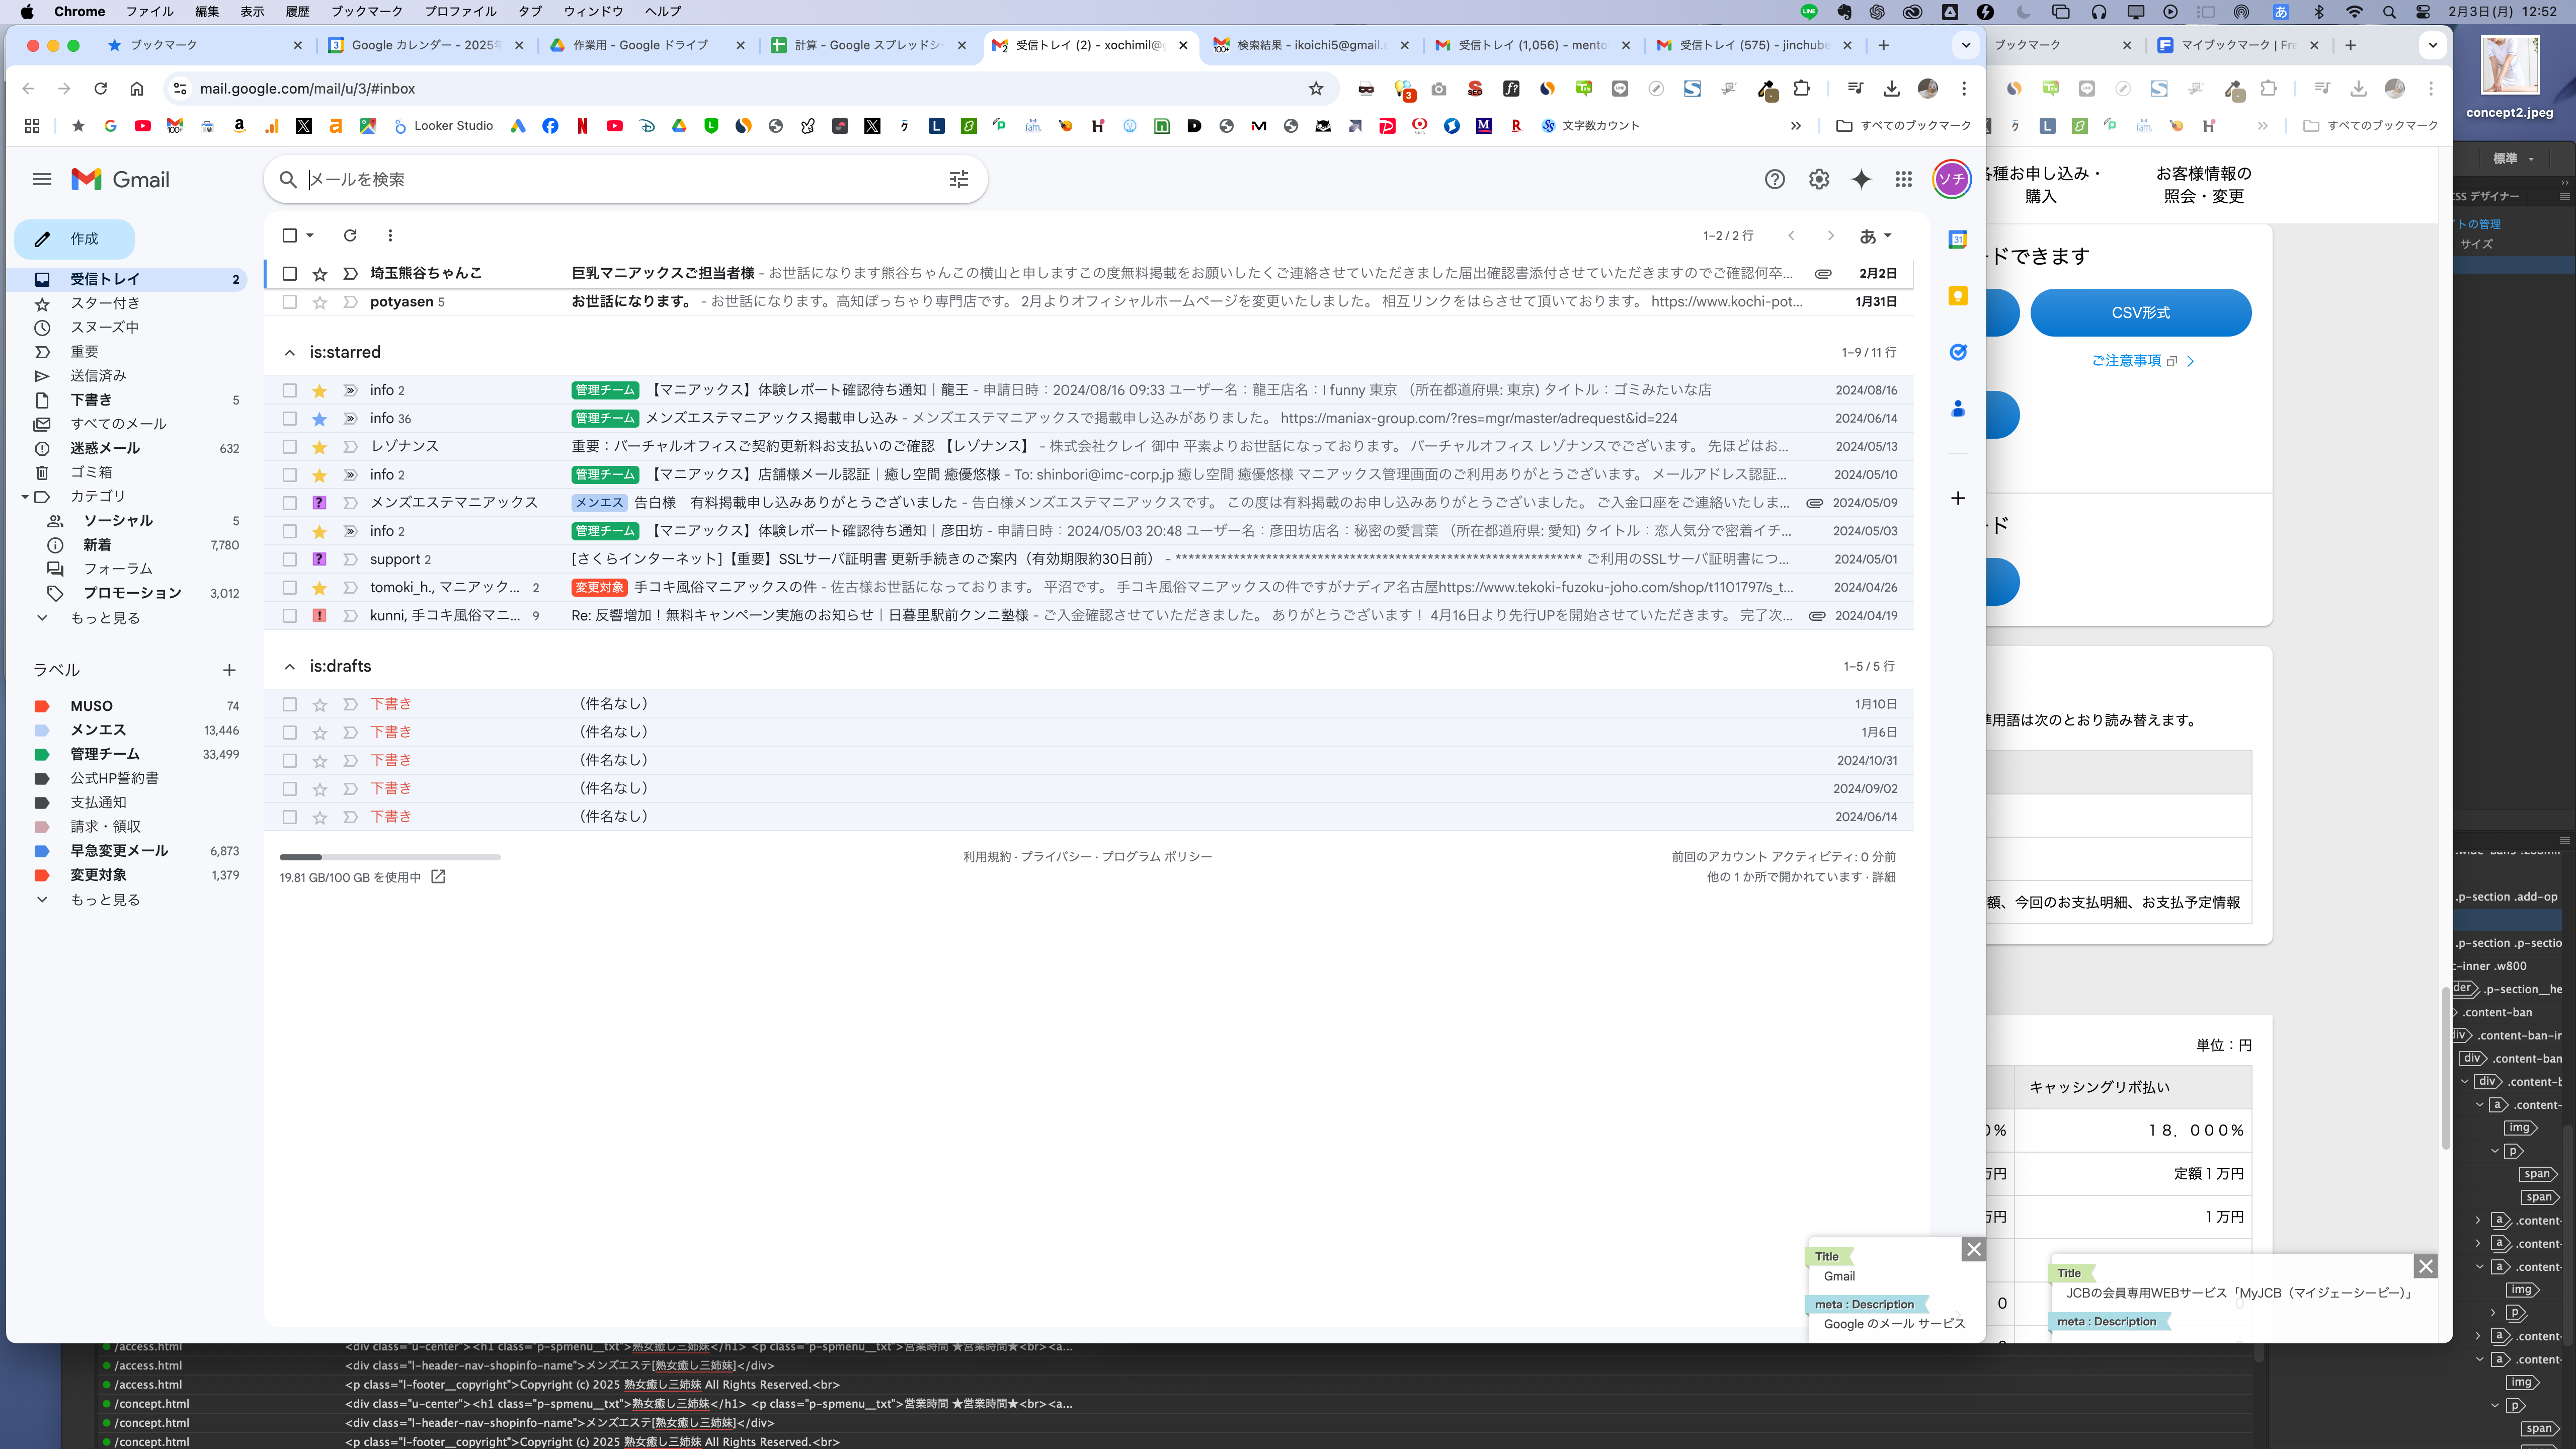Collapse the カテゴリ tree item
The height and width of the screenshot is (1449, 2576).
coord(25,496)
